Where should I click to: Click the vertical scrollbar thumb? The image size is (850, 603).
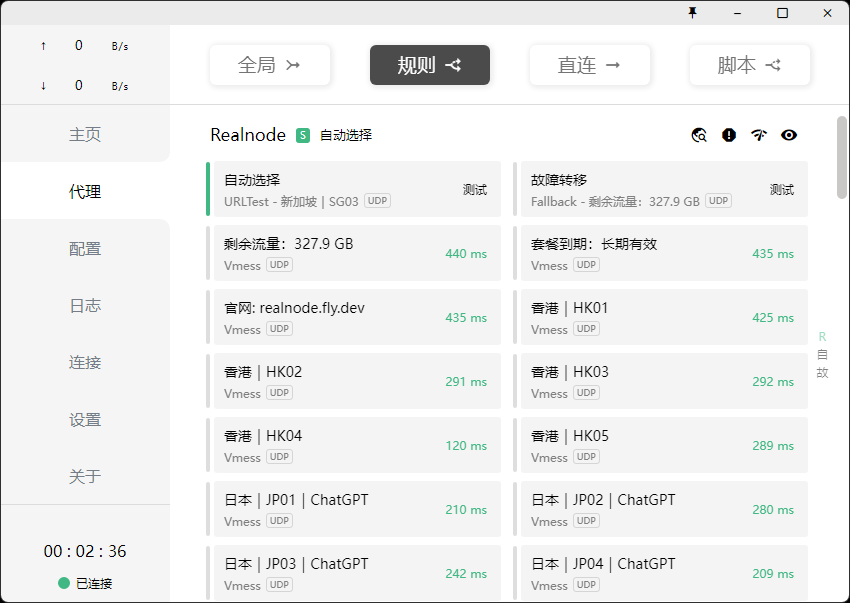click(x=842, y=158)
